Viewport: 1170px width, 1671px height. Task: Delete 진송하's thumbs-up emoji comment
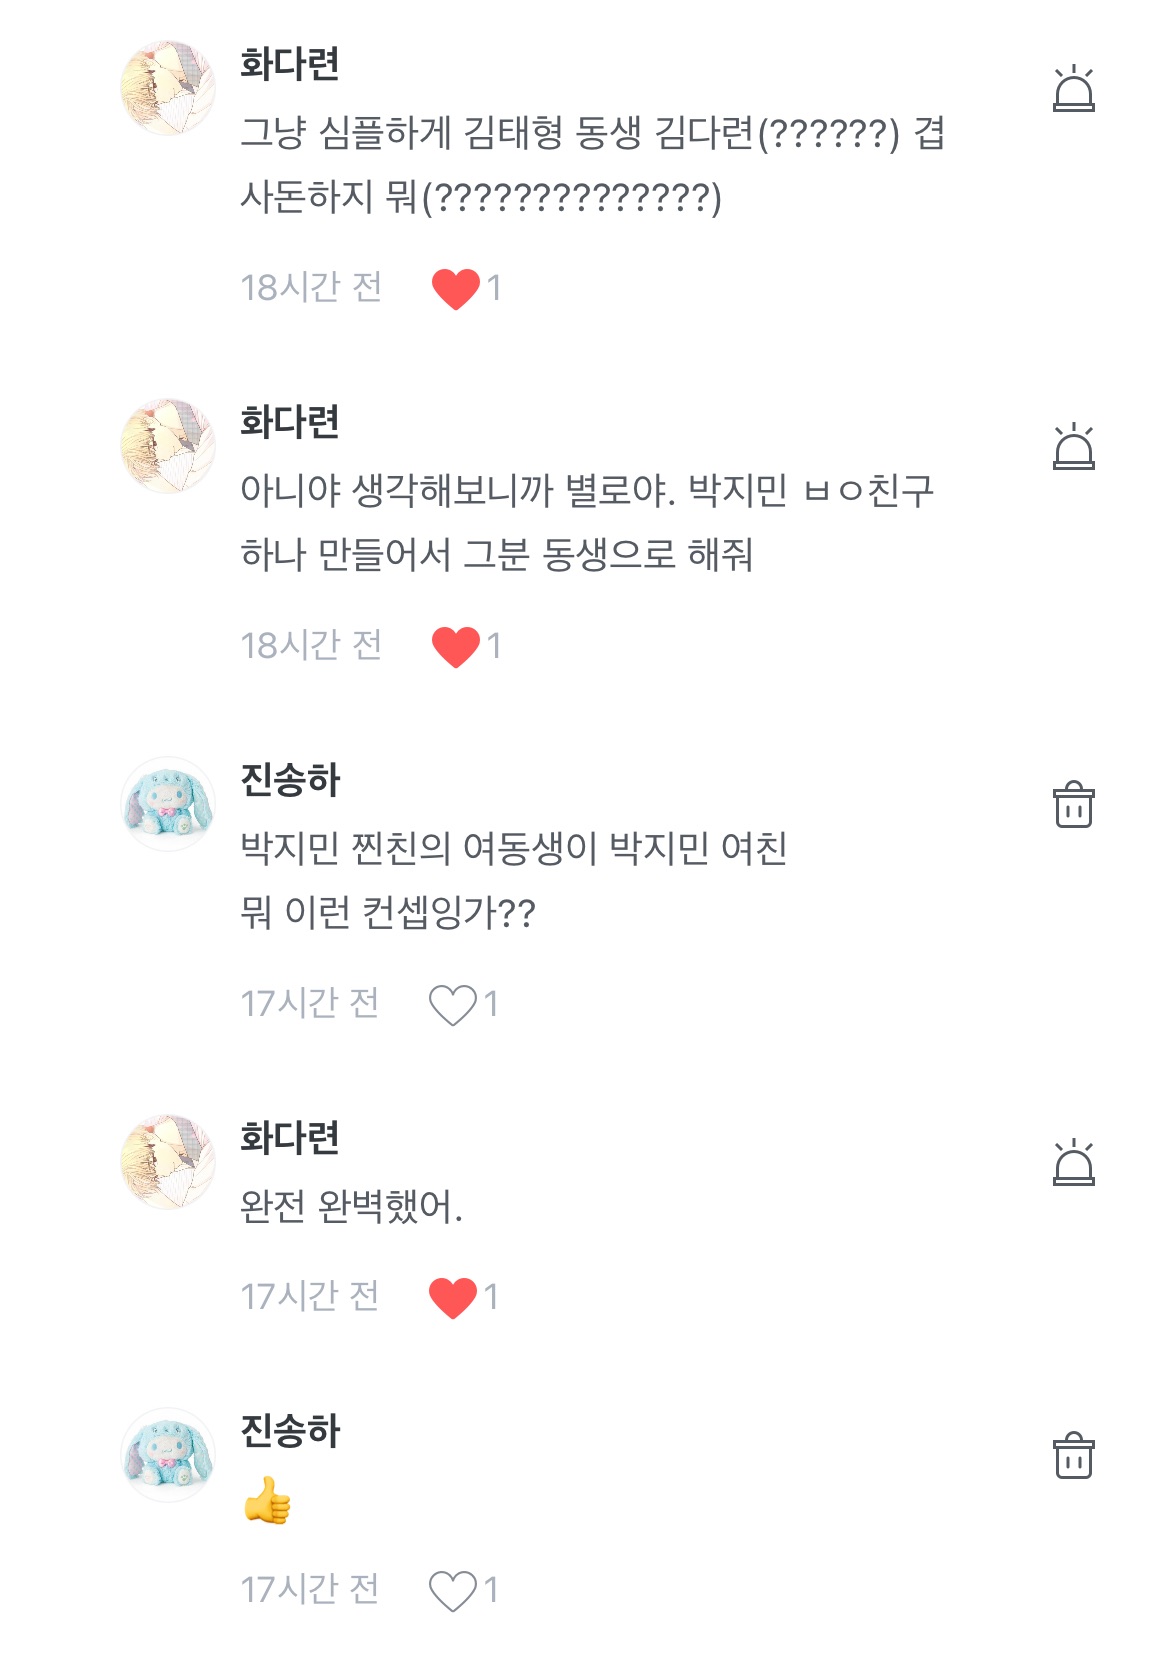point(1073,1455)
